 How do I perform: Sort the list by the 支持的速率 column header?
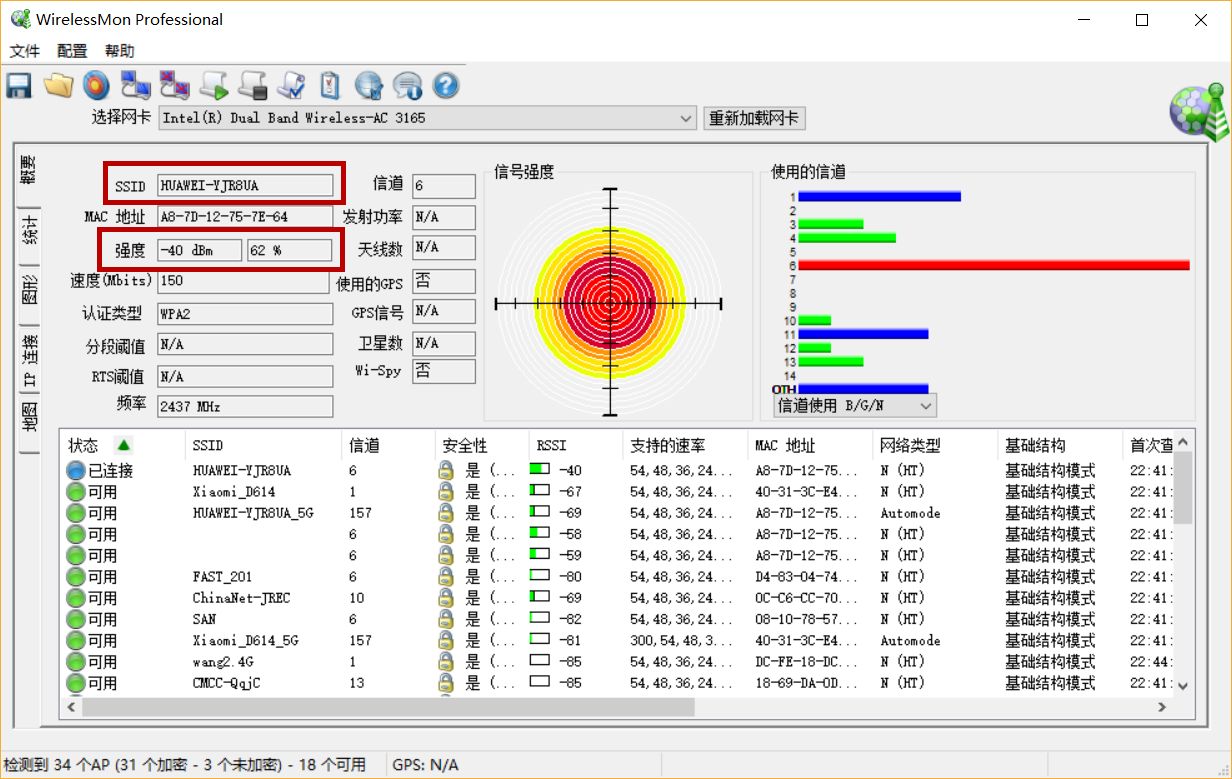click(685, 445)
